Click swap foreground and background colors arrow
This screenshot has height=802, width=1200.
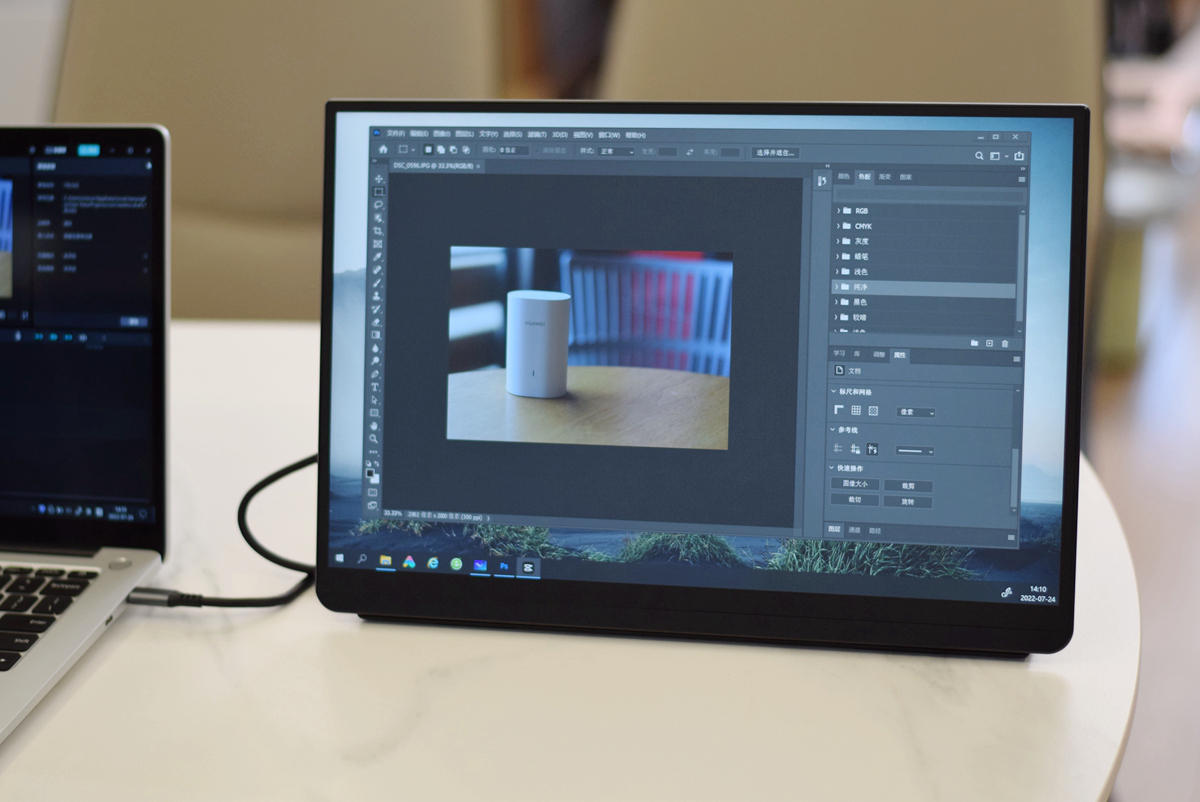tap(376, 463)
